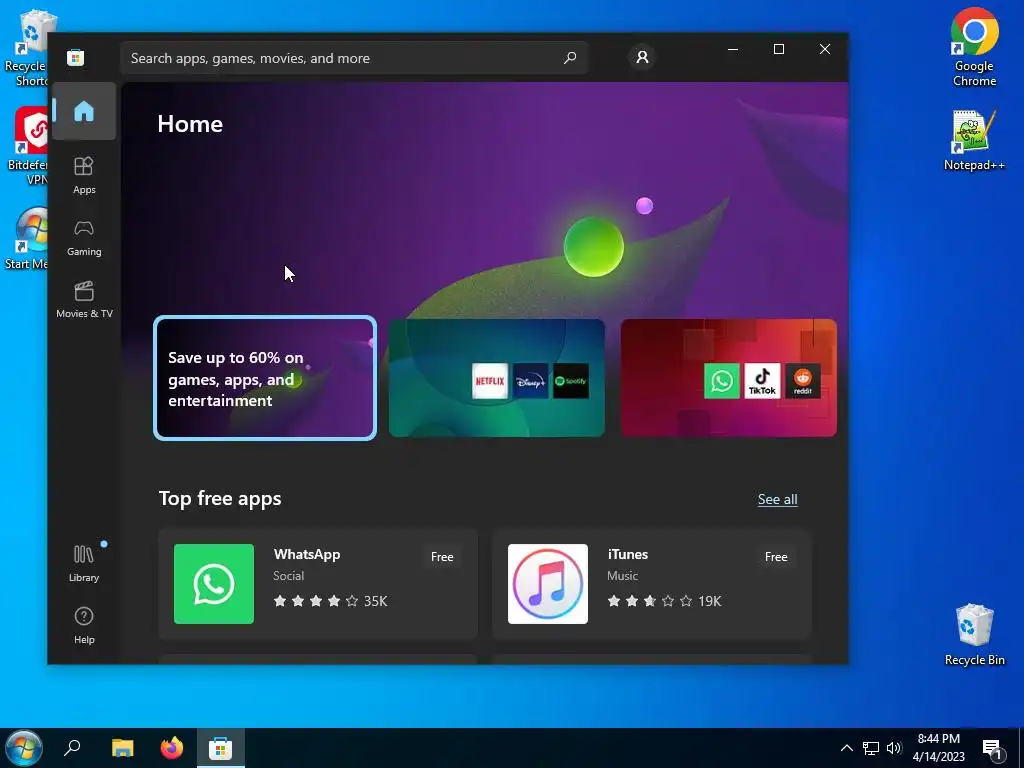Open the iTunes app icon

[547, 584]
